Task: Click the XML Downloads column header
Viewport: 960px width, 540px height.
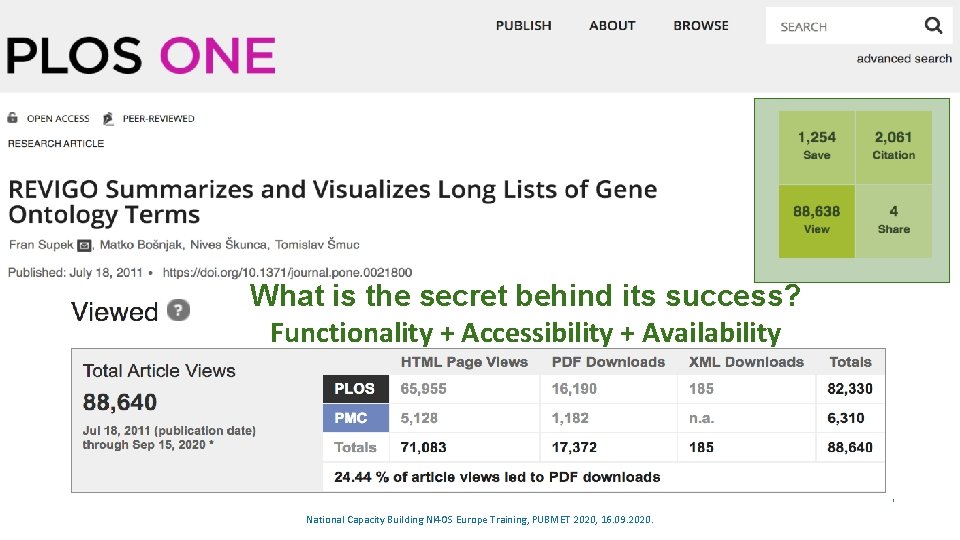Action: click(x=746, y=362)
